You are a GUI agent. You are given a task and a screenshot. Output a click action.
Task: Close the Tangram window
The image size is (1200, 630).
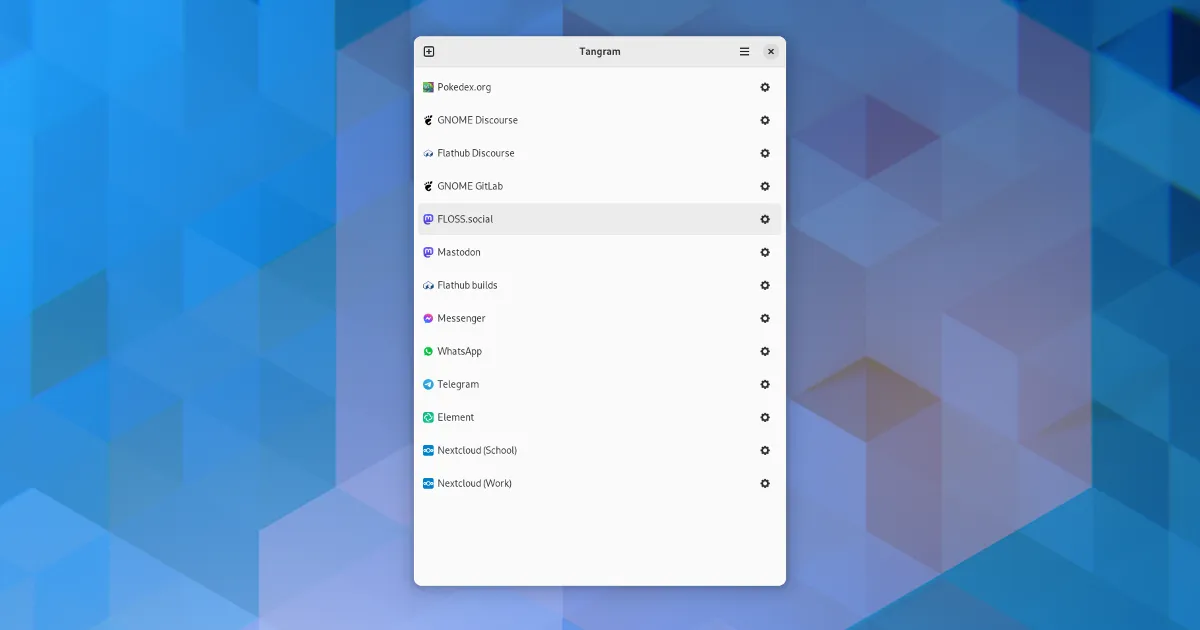point(771,52)
